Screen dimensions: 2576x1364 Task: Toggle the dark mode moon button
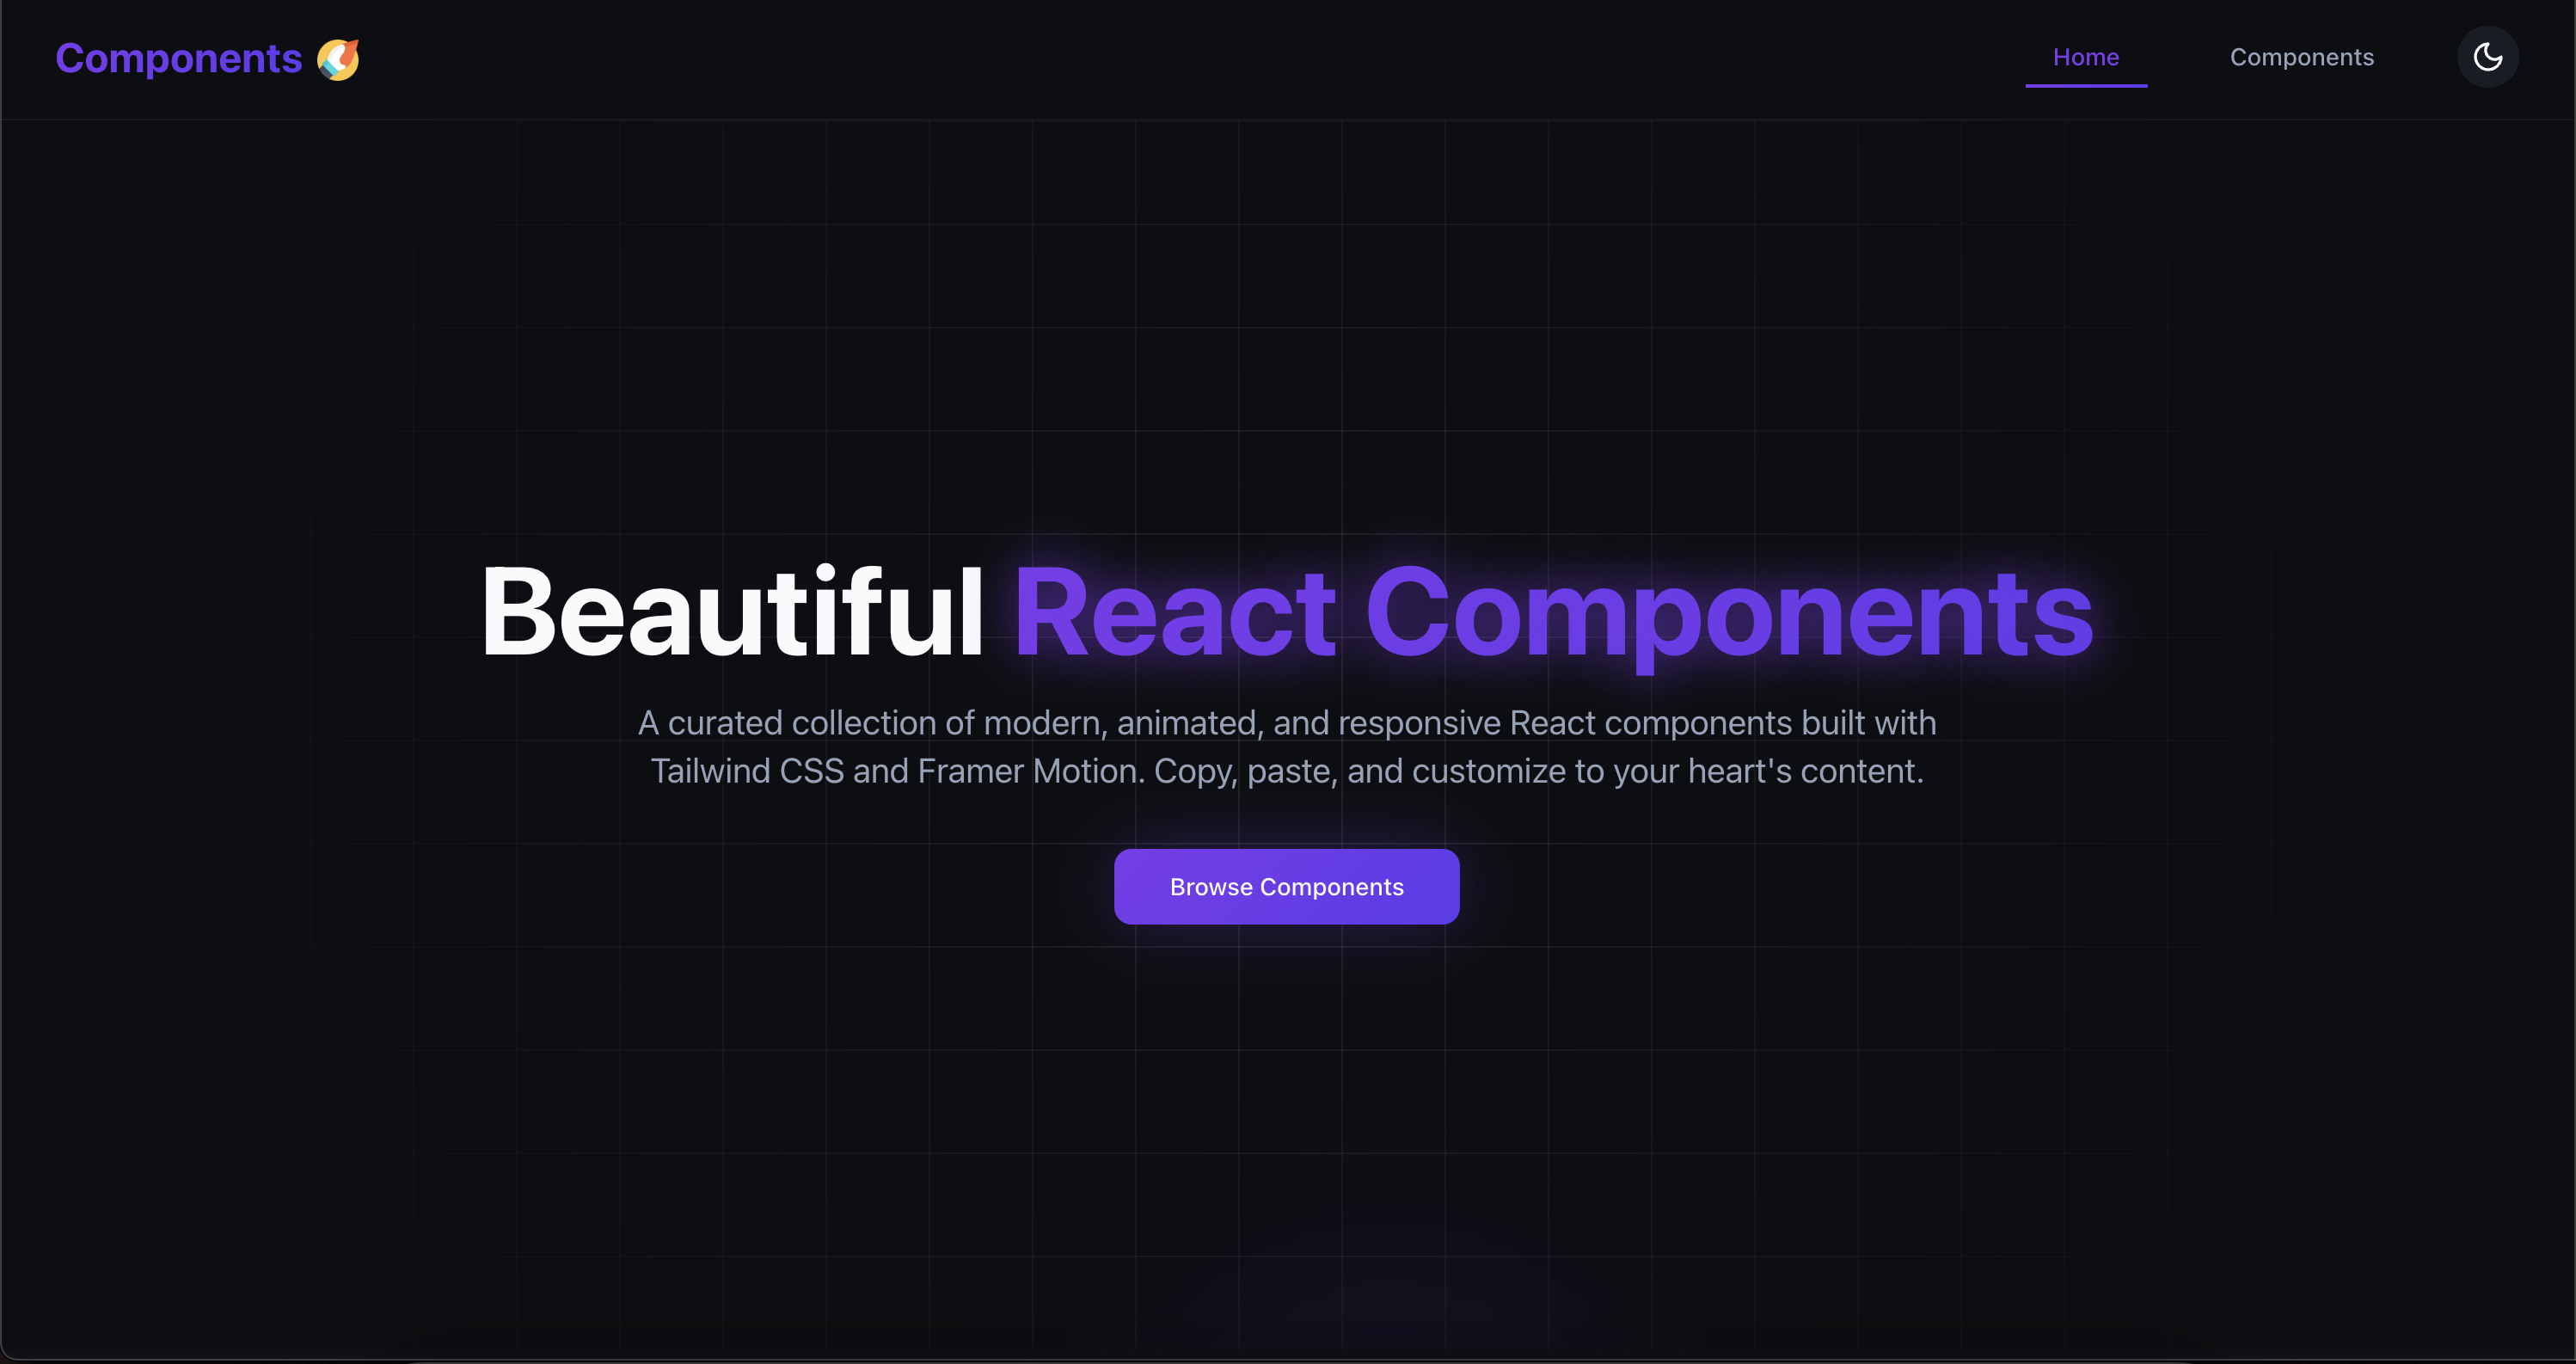coord(2487,57)
